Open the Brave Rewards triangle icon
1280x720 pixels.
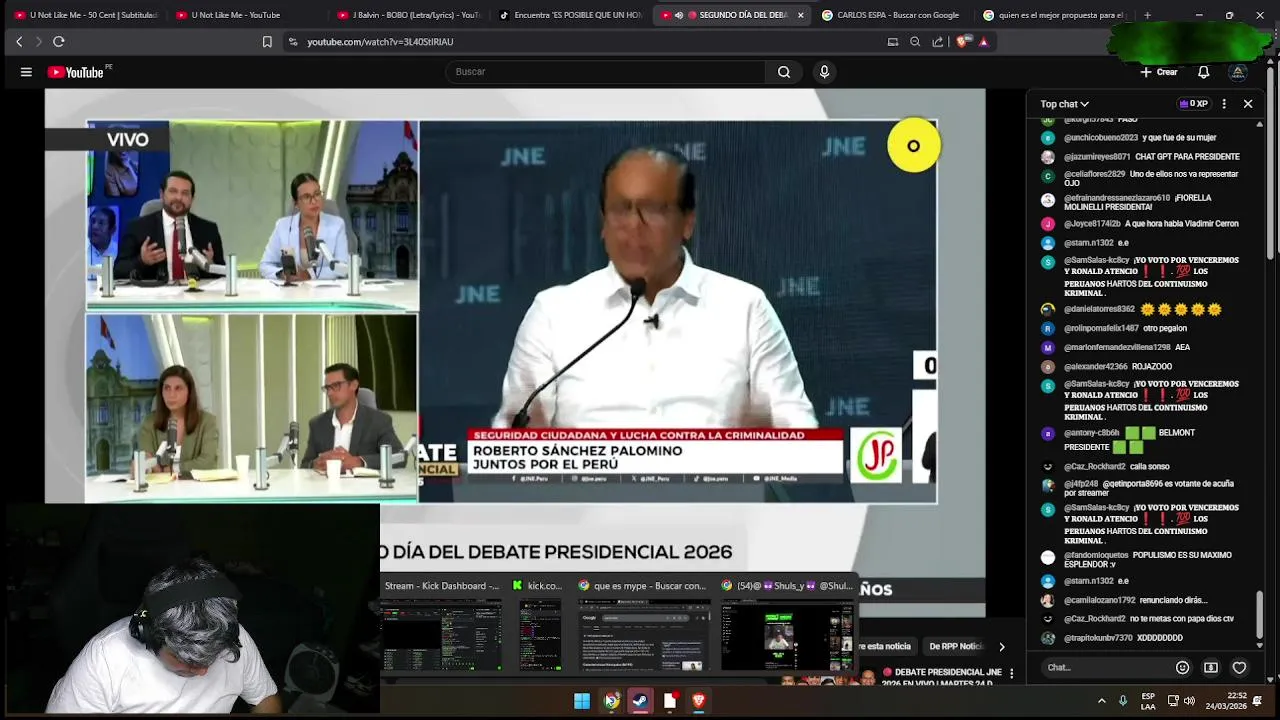click(984, 42)
